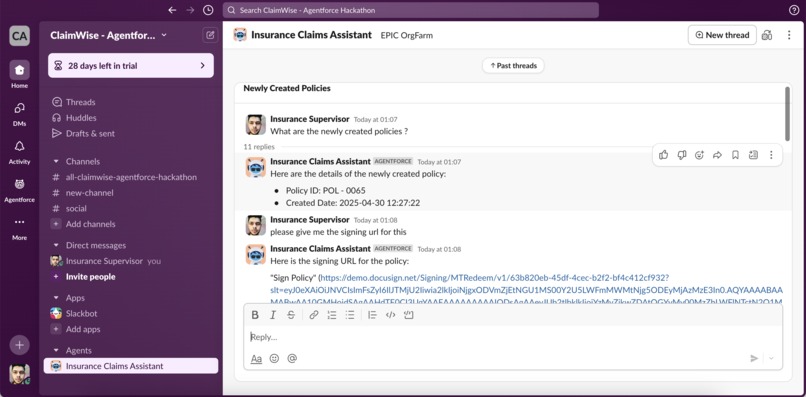Open Drafts & sent
This screenshot has width=806, height=397.
[131, 133]
